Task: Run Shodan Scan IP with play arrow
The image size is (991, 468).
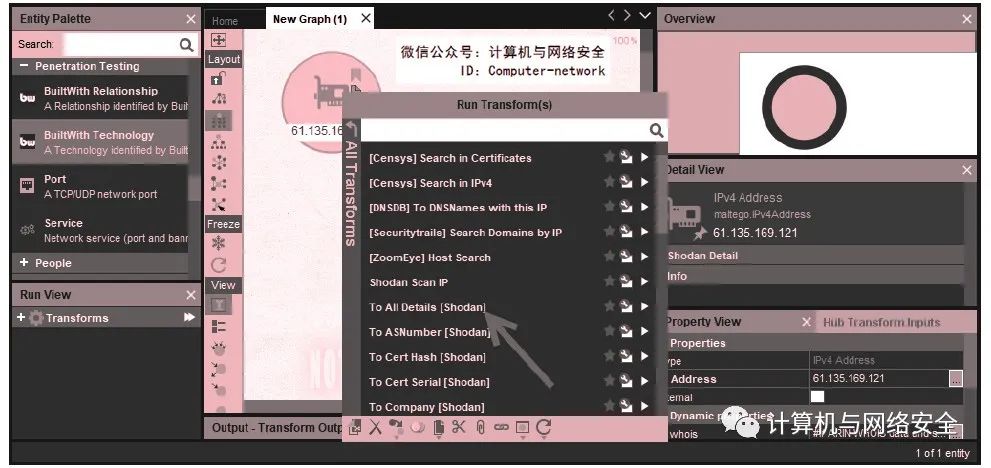Action: [645, 281]
